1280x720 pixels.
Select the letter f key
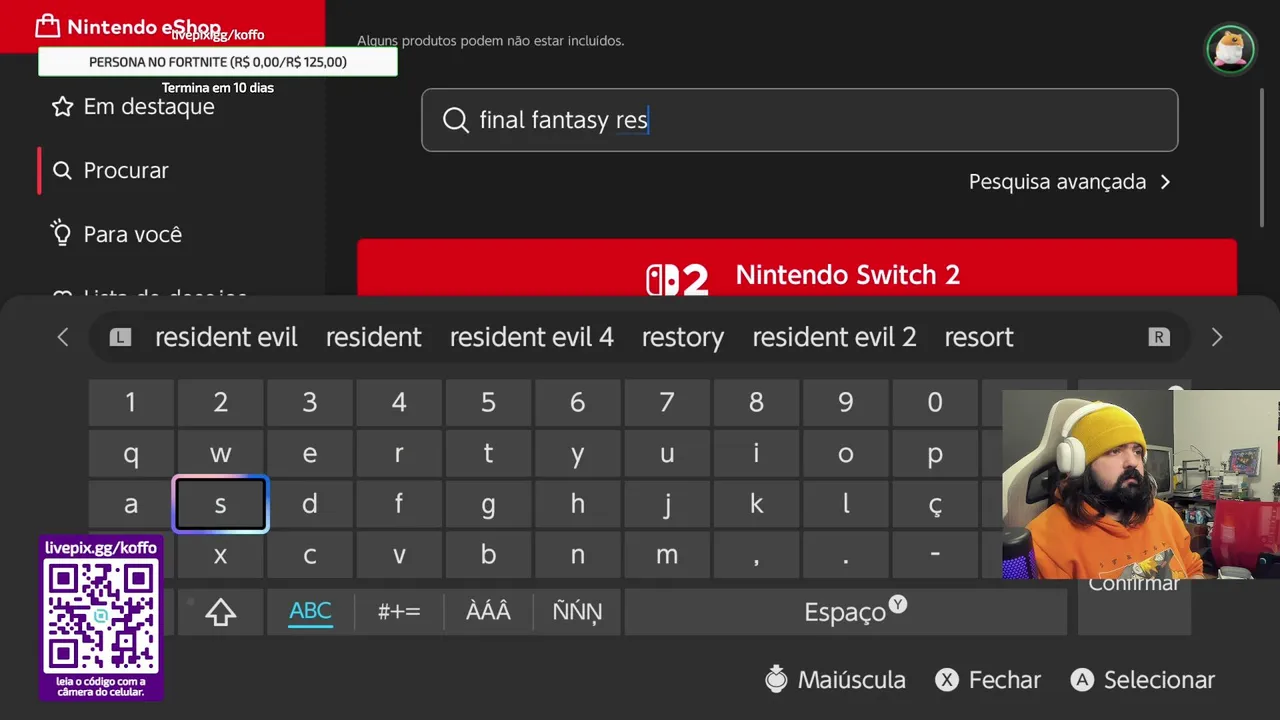pyautogui.click(x=399, y=505)
